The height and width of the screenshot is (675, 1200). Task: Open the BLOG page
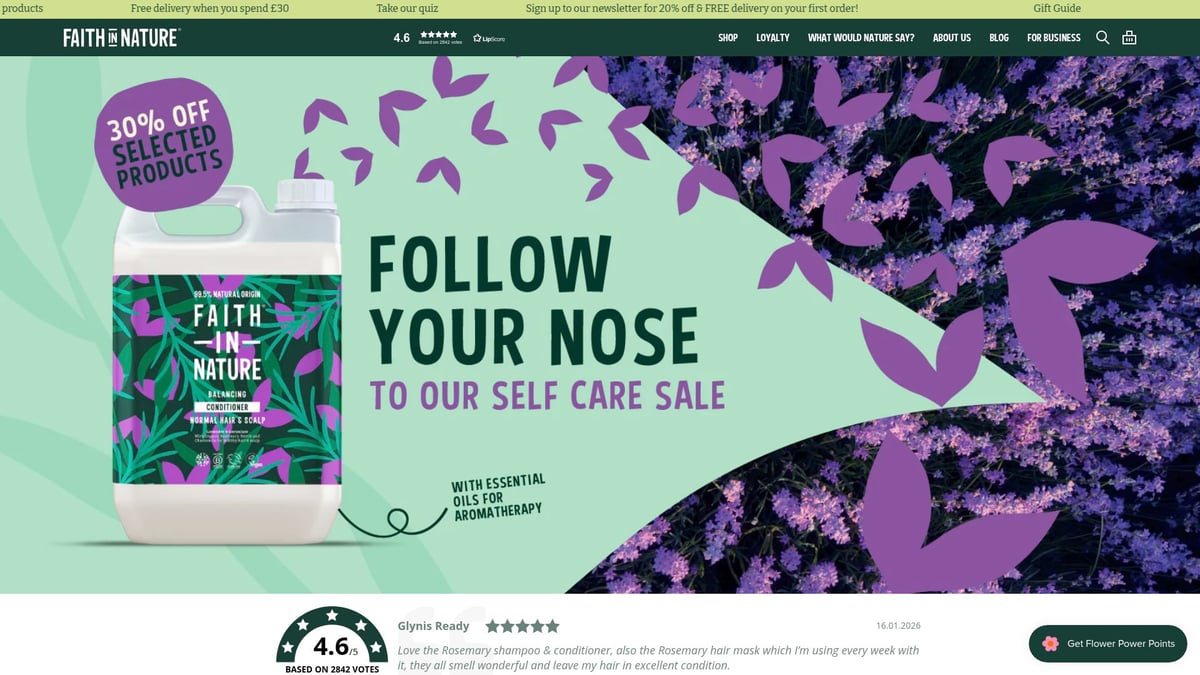(x=999, y=38)
